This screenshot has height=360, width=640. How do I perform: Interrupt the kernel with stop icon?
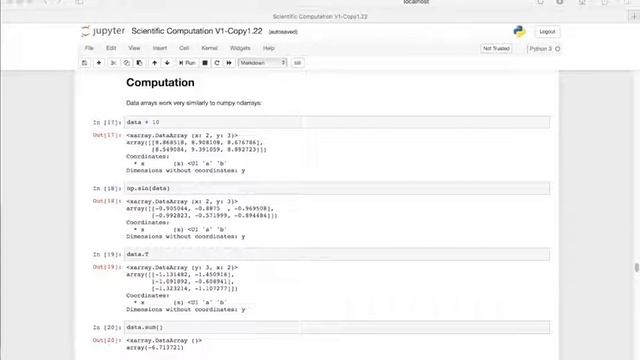coord(205,63)
